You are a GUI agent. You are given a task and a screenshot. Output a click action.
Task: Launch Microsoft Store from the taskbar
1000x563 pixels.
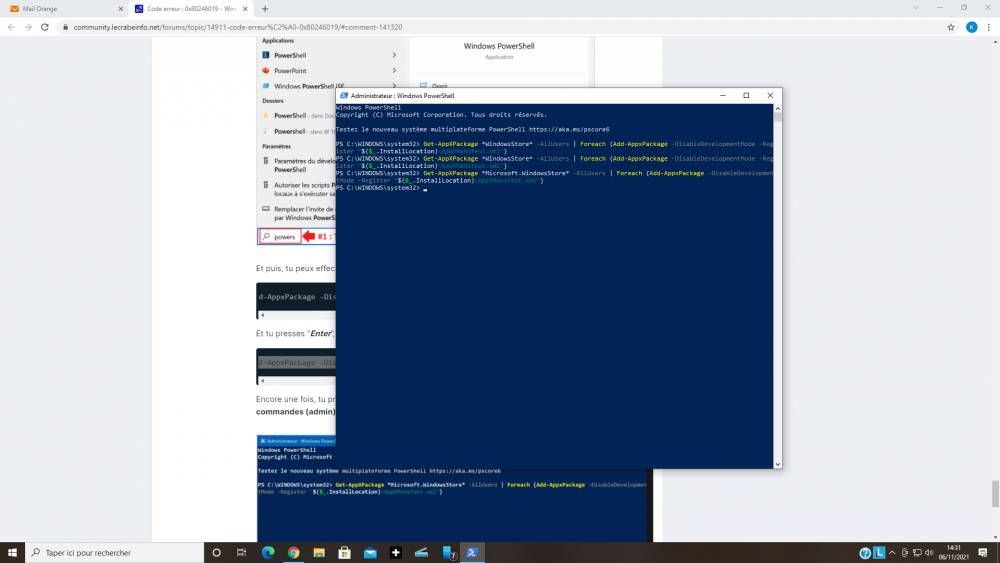345,552
